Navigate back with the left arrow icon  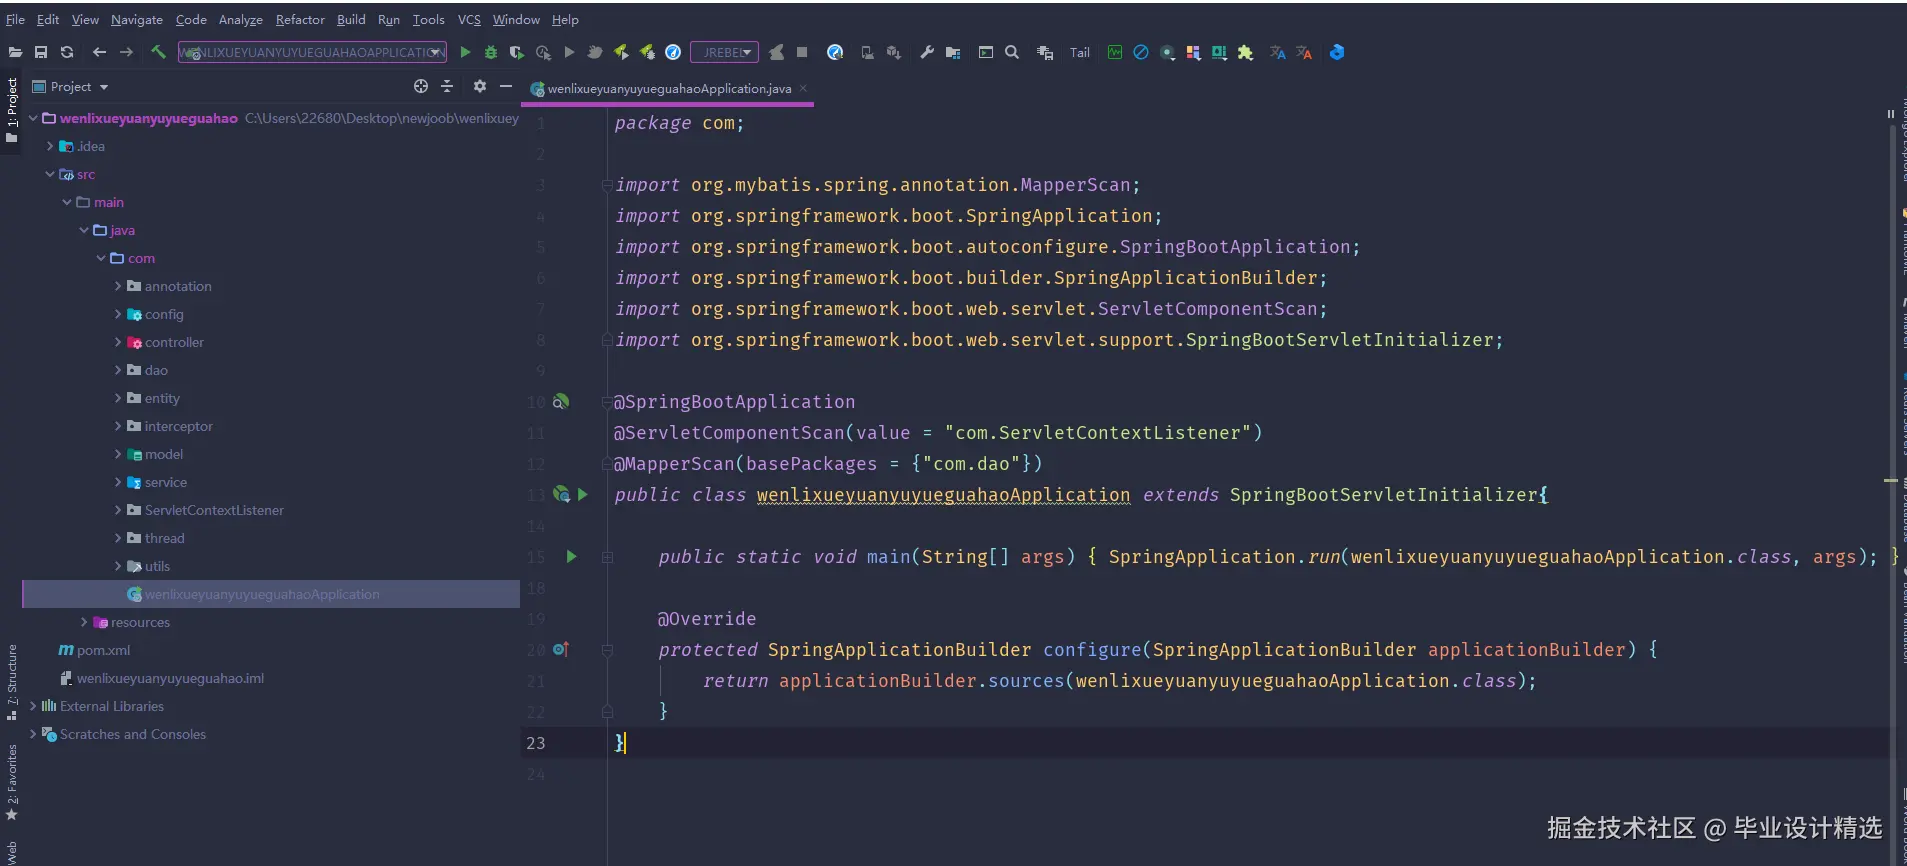99,52
